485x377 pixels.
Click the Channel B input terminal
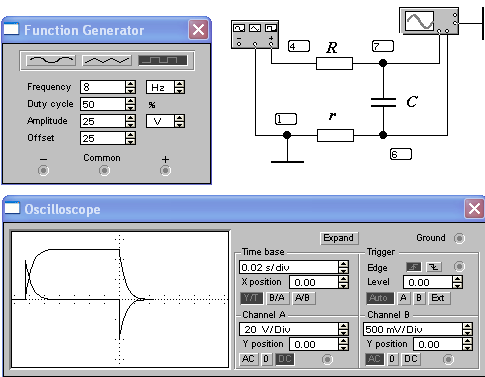448,359
